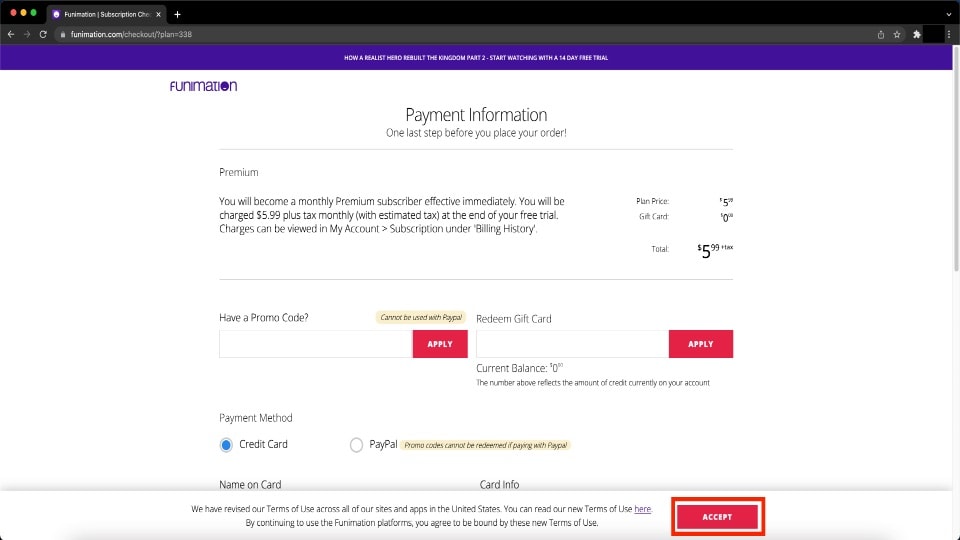Click the lock icon in the address bar
Viewport: 960px width, 540px height.
[62, 34]
